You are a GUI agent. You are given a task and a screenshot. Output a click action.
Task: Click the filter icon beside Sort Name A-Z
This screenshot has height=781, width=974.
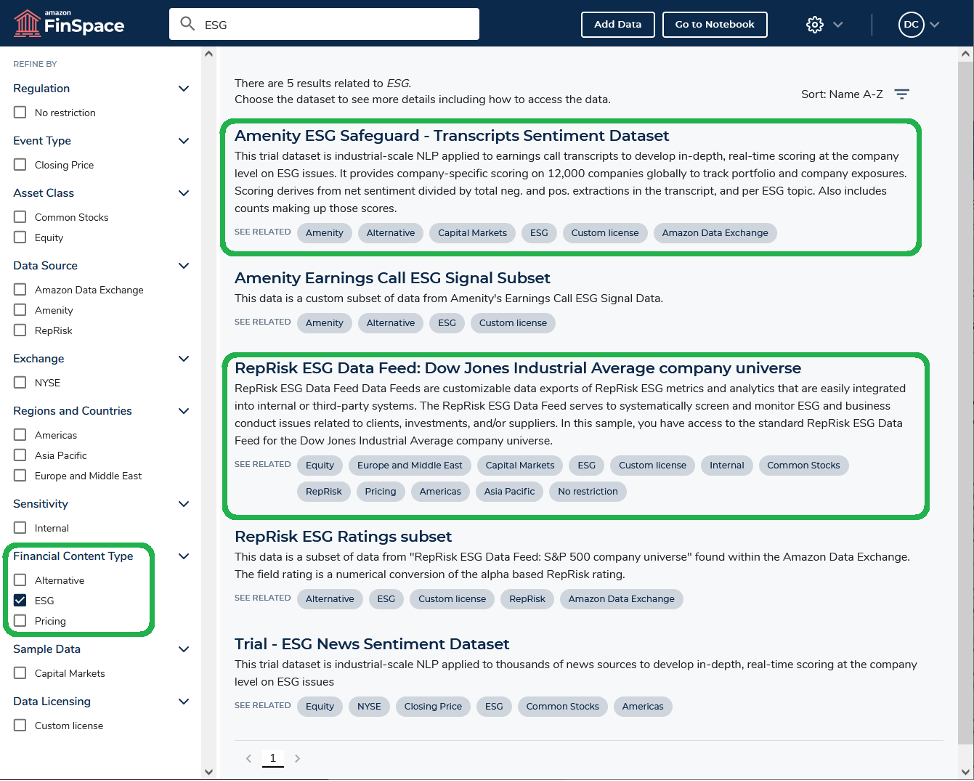(901, 92)
